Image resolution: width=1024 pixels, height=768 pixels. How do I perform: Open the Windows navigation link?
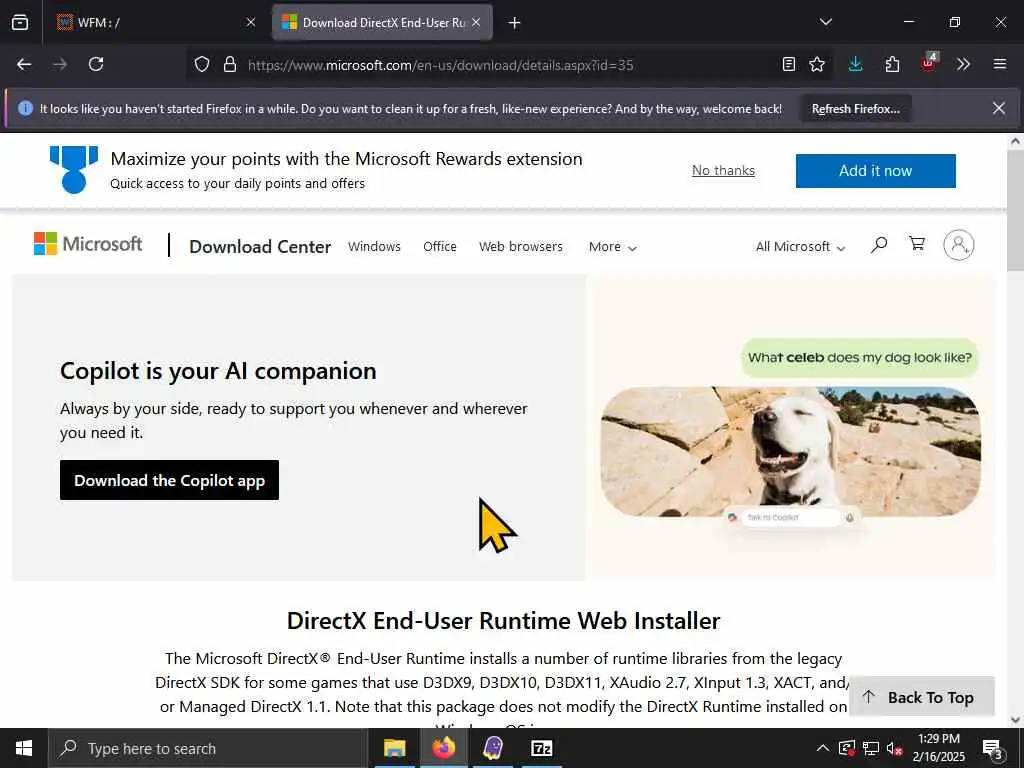[x=374, y=247]
